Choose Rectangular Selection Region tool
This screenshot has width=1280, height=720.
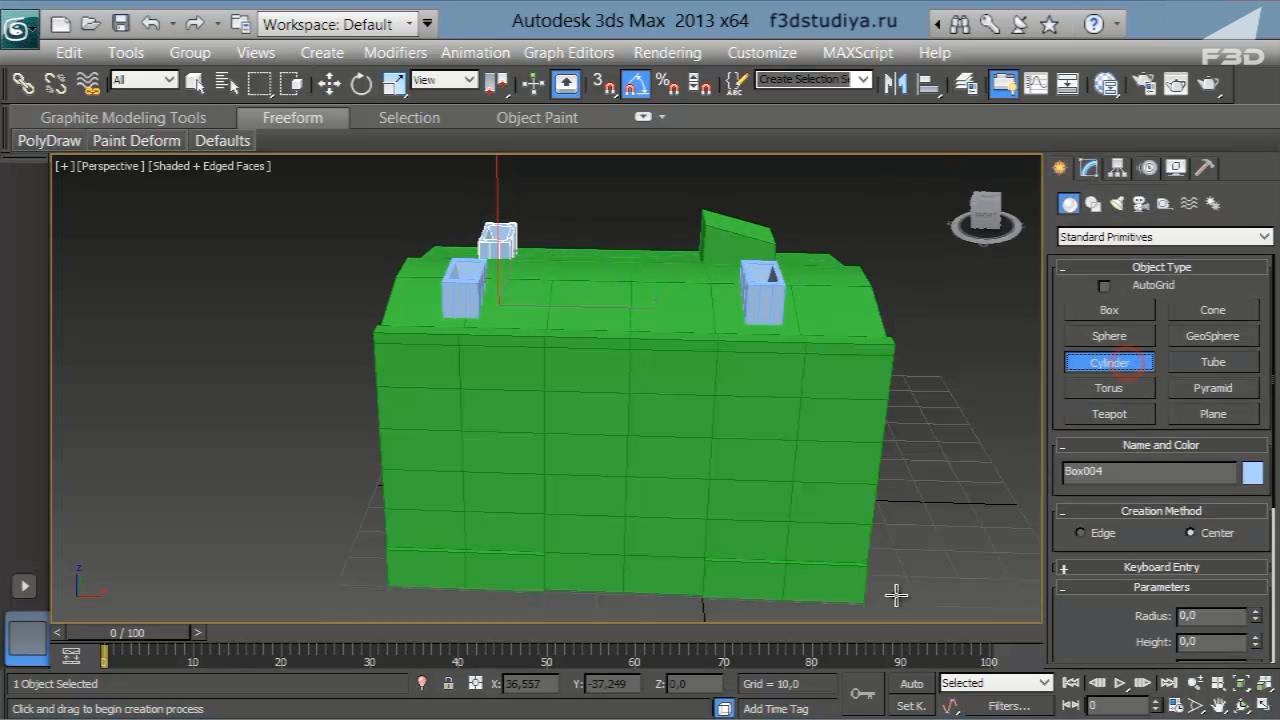point(259,84)
